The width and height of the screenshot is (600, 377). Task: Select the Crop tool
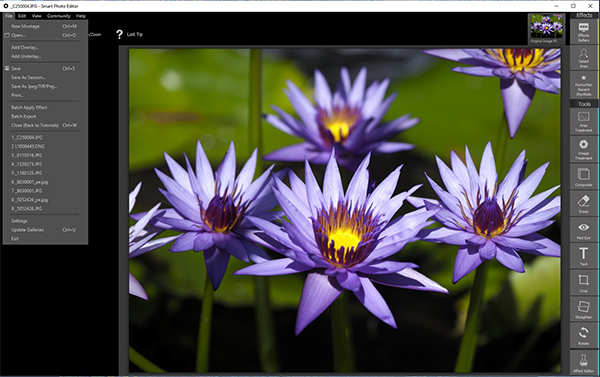[x=584, y=282]
